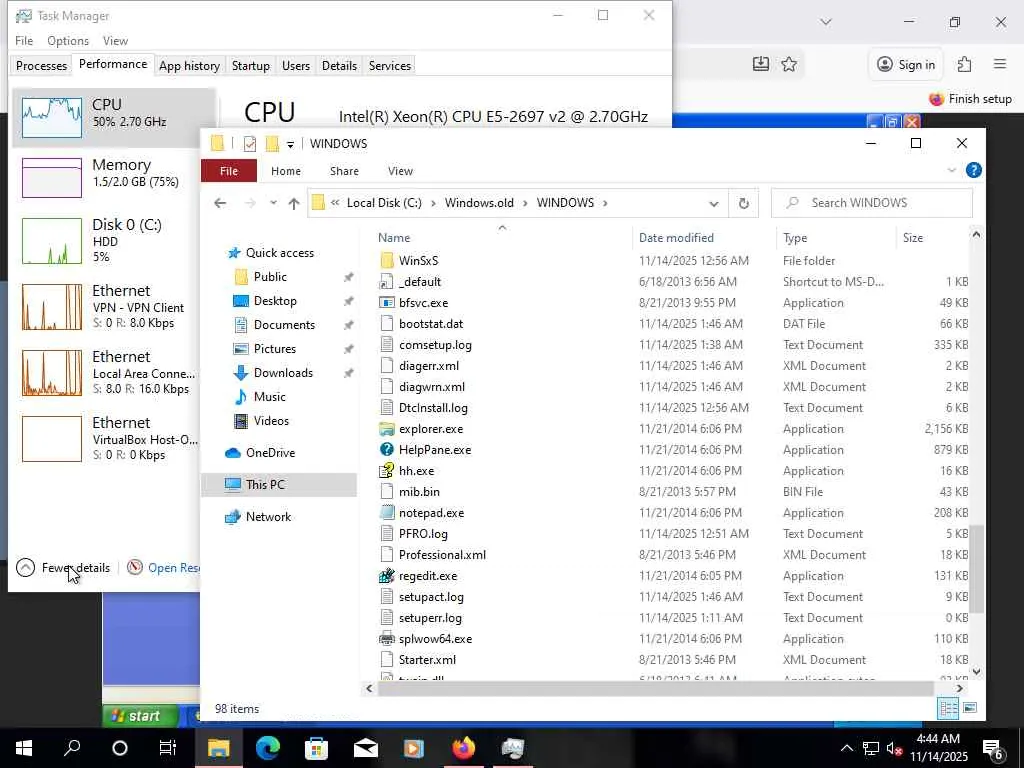Viewport: 1024px width, 768px height.
Task: Open Firefox hamburger application menu
Action: (x=1000, y=64)
